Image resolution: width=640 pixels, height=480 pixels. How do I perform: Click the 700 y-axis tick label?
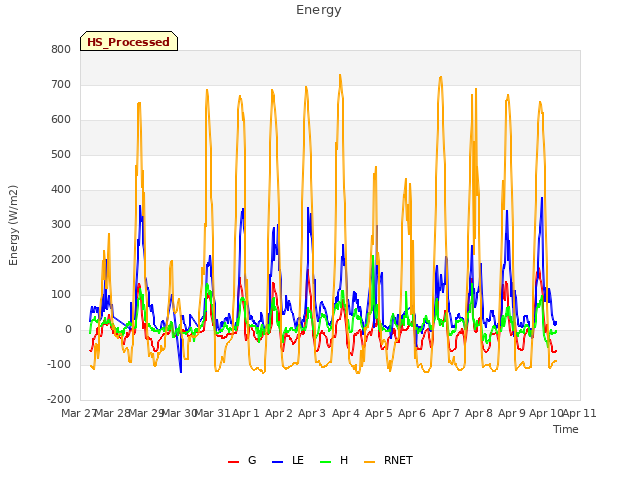point(61,84)
